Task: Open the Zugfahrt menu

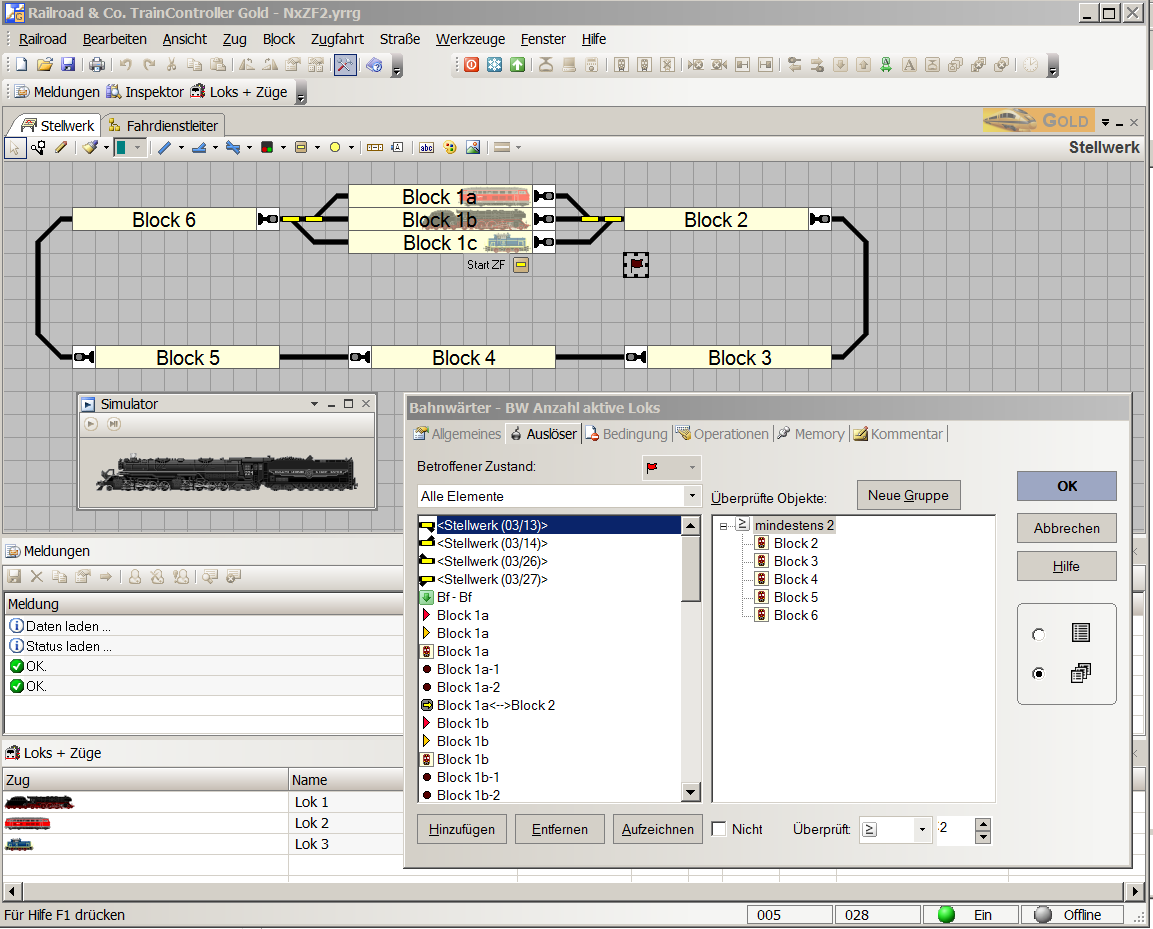Action: (x=337, y=39)
